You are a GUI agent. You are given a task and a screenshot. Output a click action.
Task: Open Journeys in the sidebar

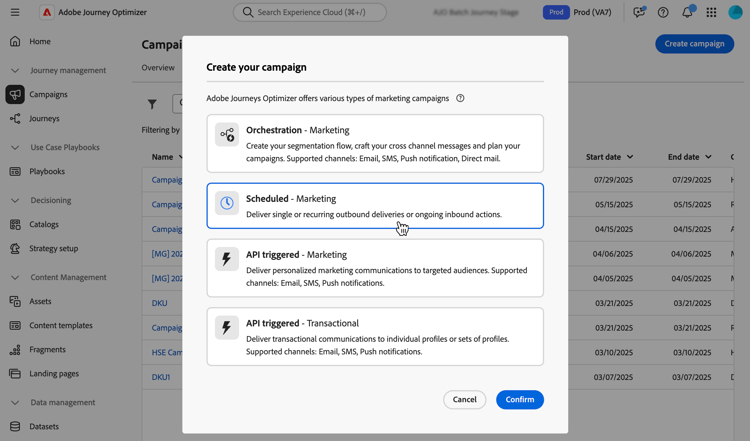tap(44, 119)
